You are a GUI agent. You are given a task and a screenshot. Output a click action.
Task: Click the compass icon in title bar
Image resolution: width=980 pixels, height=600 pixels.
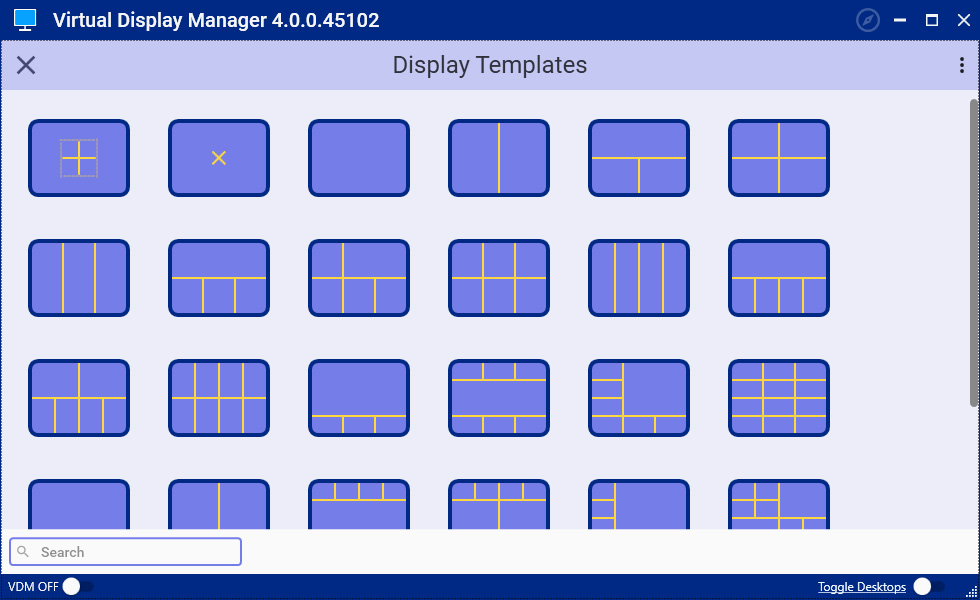[869, 20]
